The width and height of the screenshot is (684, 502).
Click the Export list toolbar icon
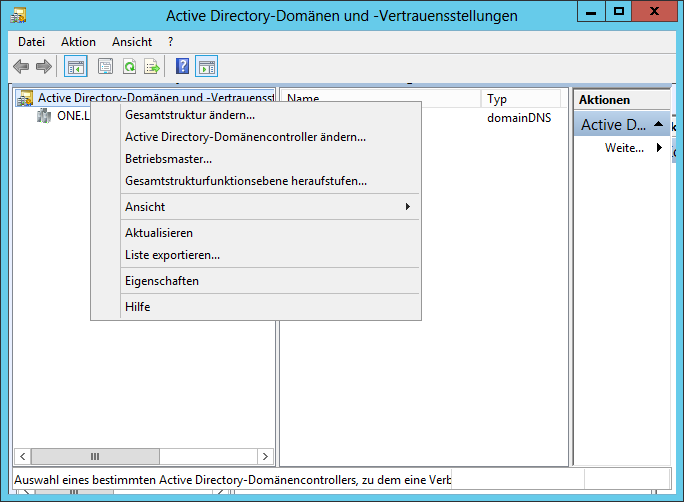pyautogui.click(x=152, y=67)
